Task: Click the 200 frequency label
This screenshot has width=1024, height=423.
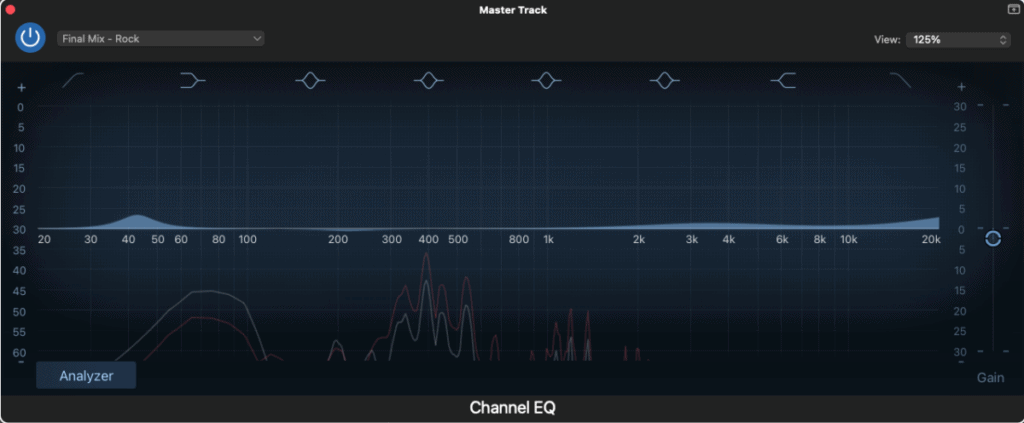Action: tap(338, 240)
